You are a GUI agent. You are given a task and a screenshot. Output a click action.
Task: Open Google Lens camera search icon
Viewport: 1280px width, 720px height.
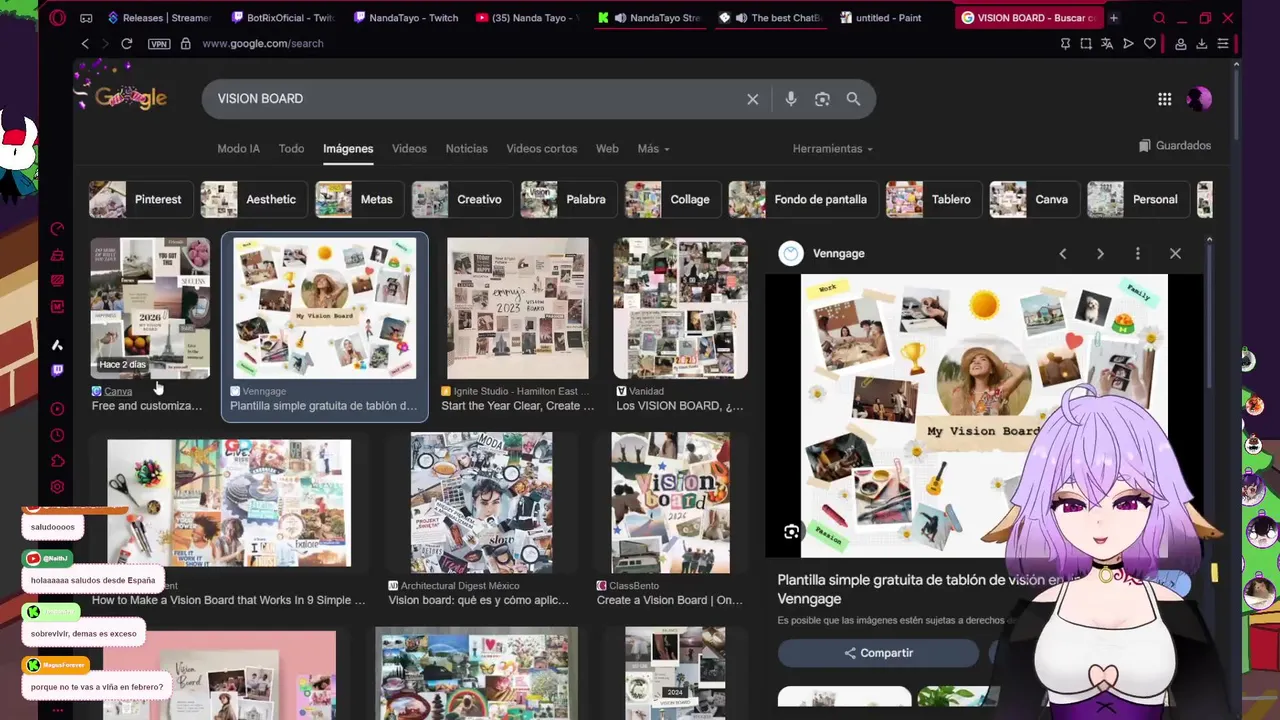[x=822, y=99]
